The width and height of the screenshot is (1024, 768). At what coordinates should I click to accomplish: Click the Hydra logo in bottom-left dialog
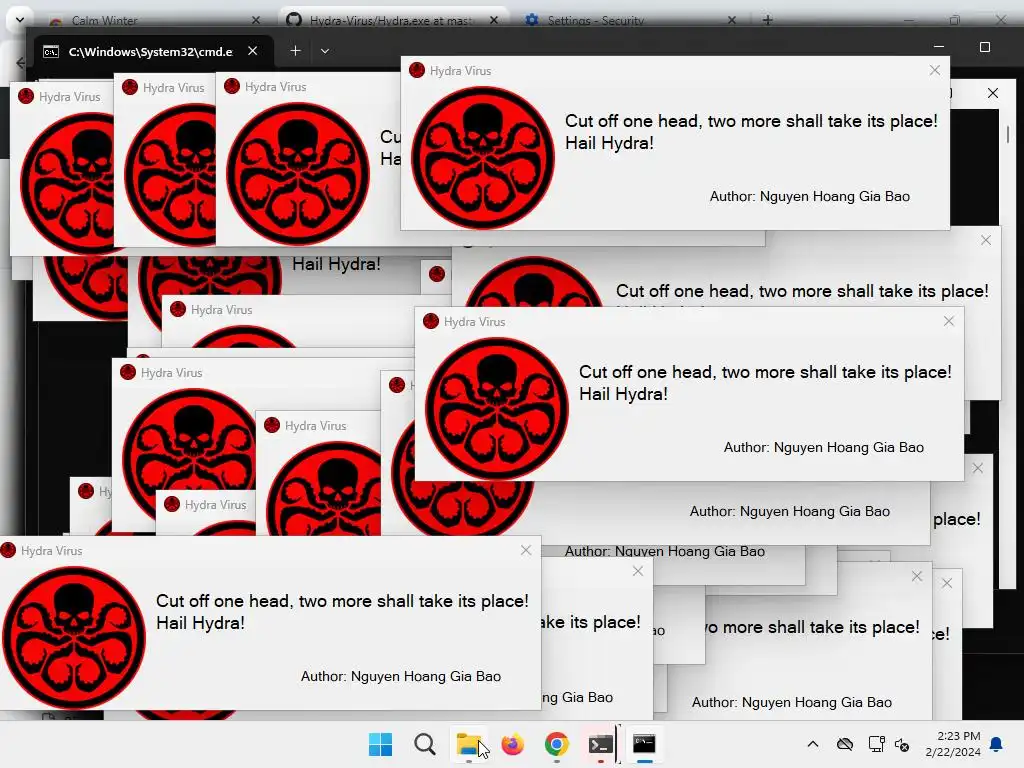73,637
